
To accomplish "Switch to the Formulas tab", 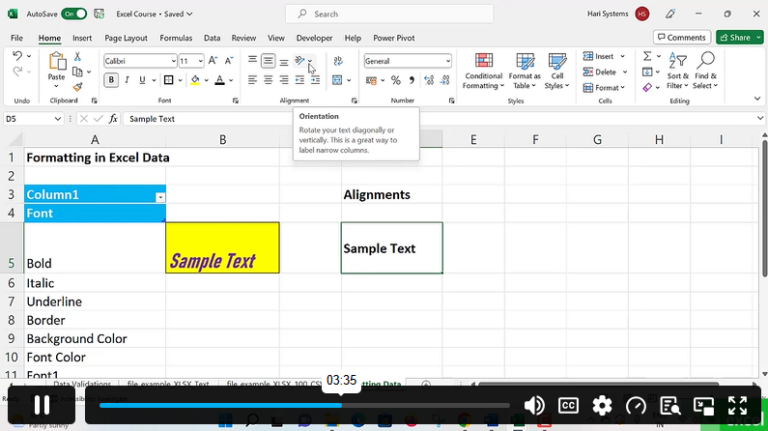I will [176, 38].
